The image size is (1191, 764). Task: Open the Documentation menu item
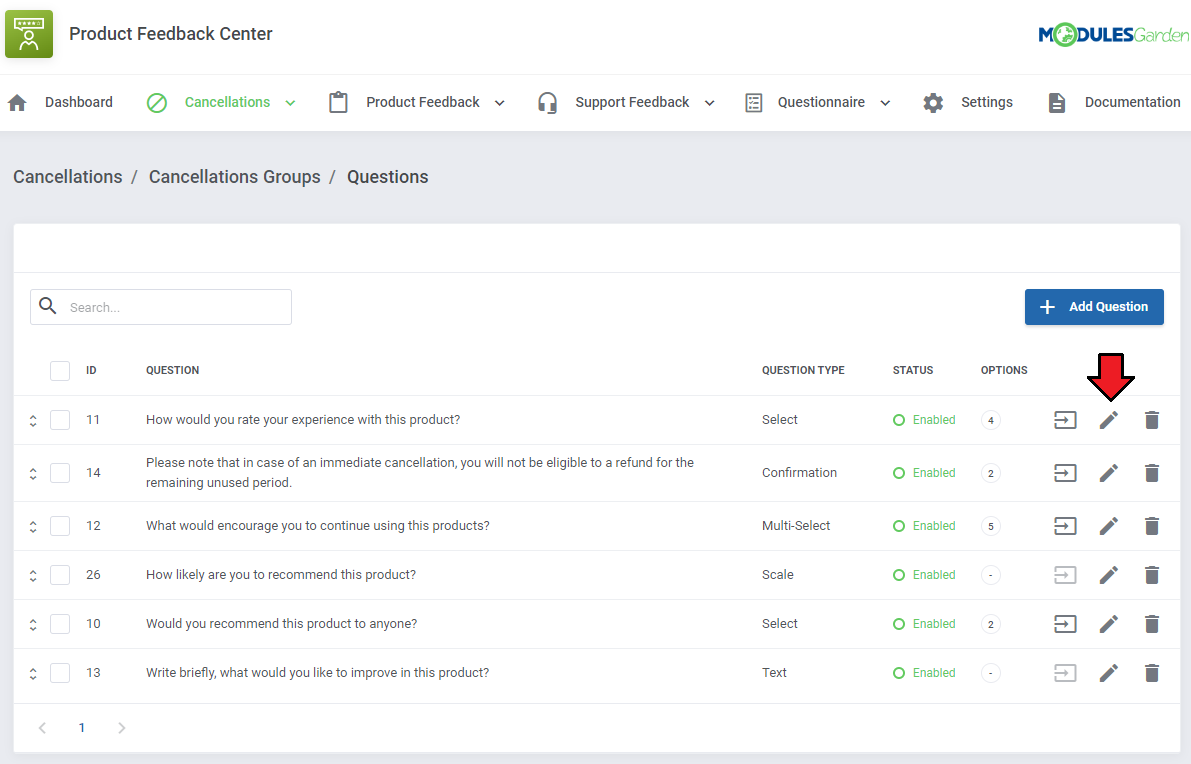click(1133, 103)
